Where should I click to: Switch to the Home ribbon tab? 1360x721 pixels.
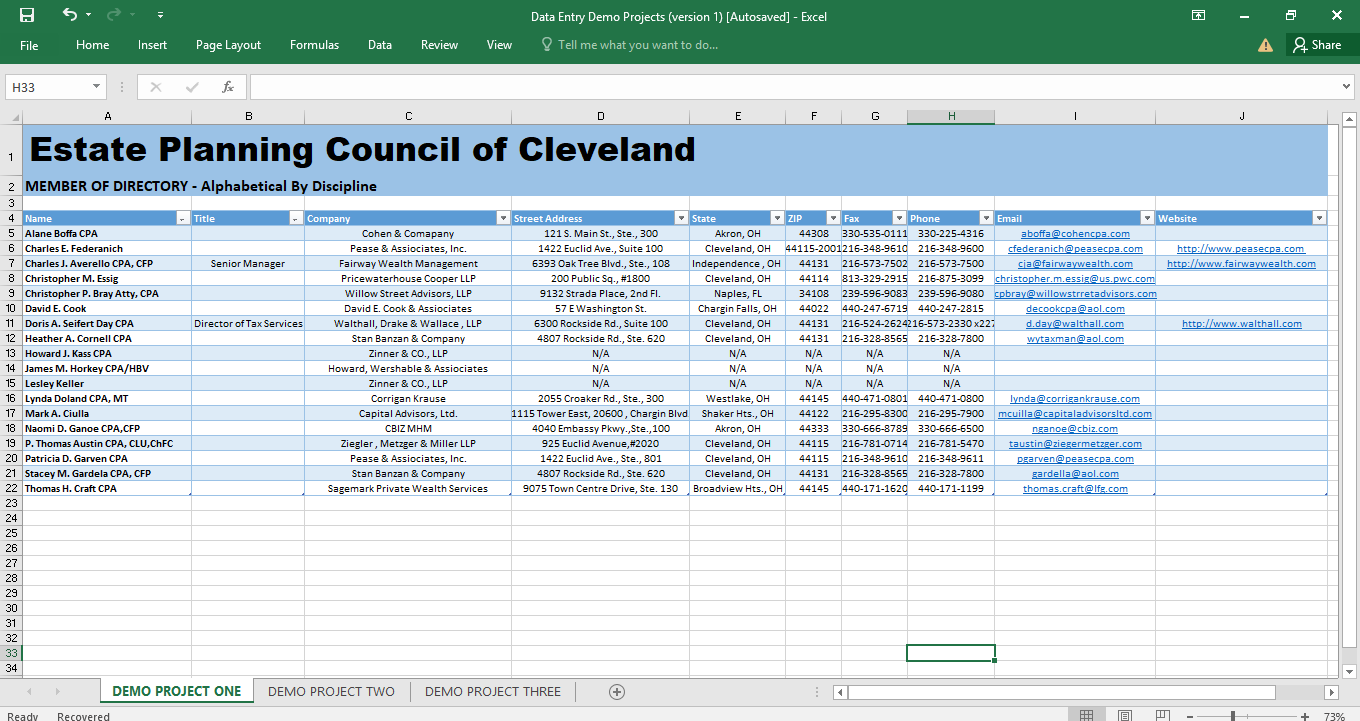92,45
